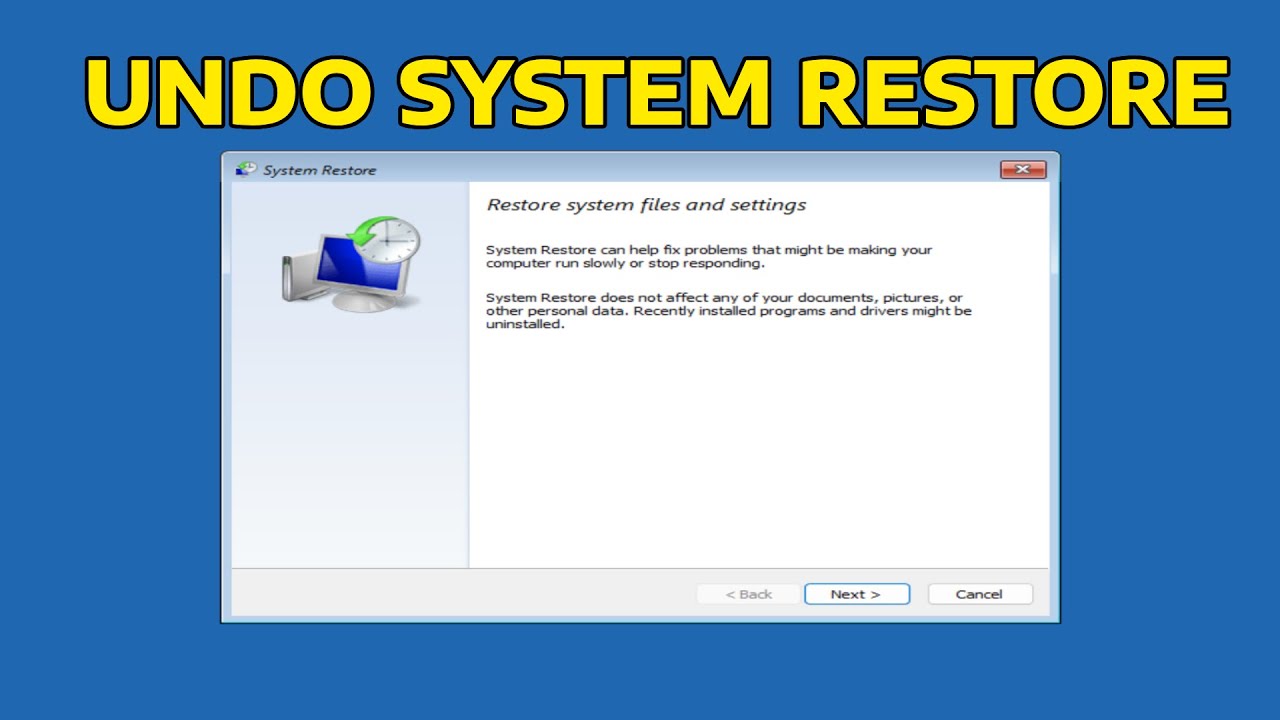This screenshot has height=720, width=1280.
Task: Click the 'does not affect any of your documents' paragraph
Action: (729, 311)
